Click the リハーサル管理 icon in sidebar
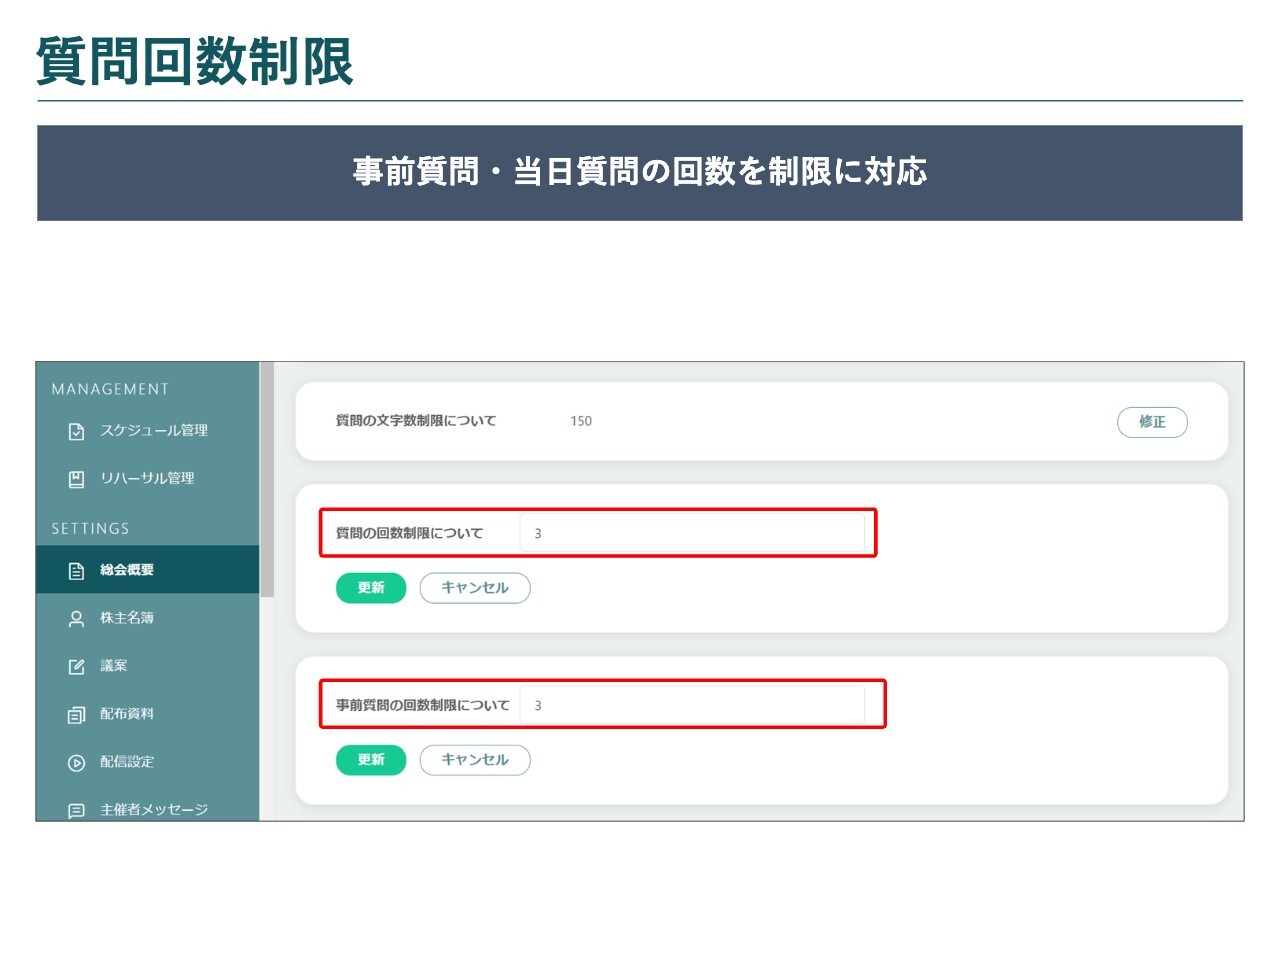Image resolution: width=1280 pixels, height=960 pixels. pyautogui.click(x=76, y=479)
